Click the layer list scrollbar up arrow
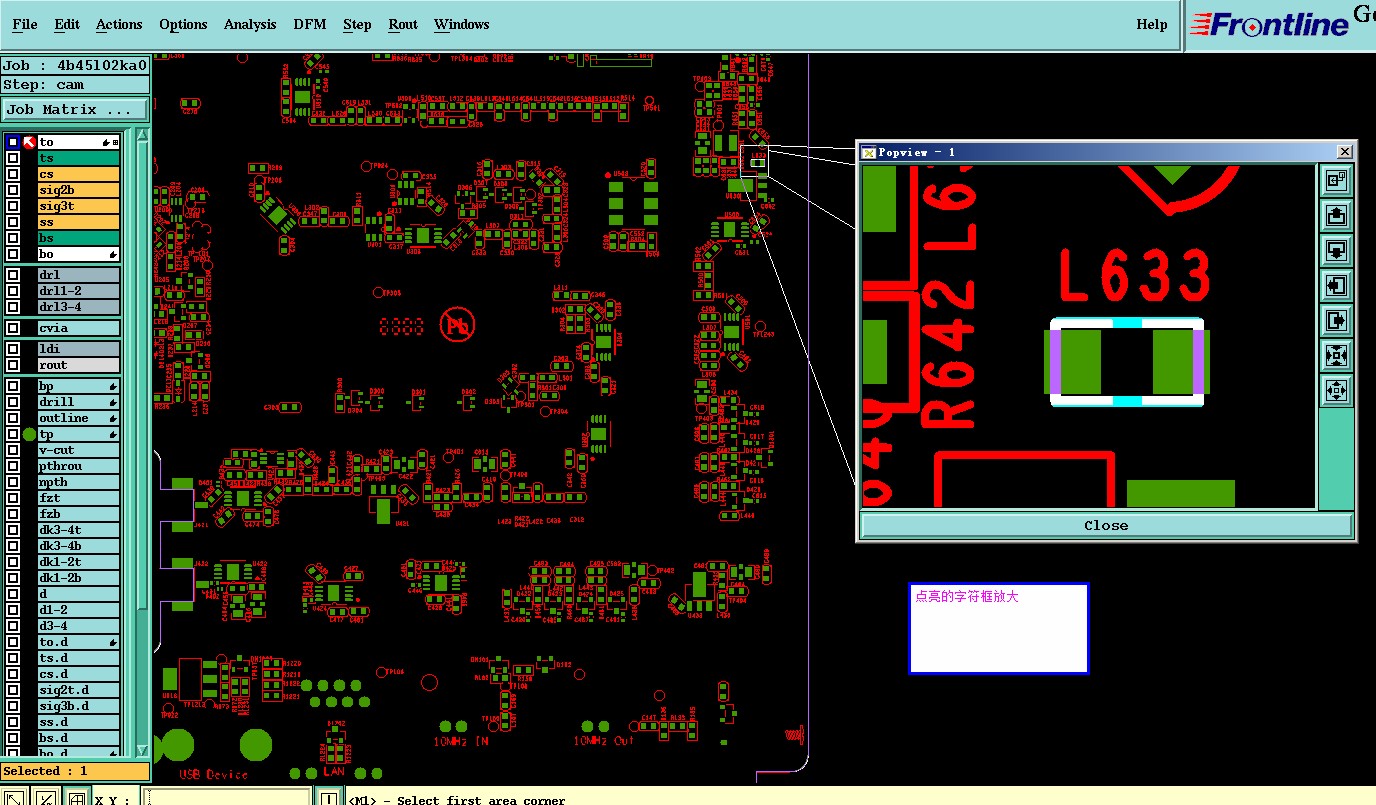The height and width of the screenshot is (805, 1376). pos(142,136)
